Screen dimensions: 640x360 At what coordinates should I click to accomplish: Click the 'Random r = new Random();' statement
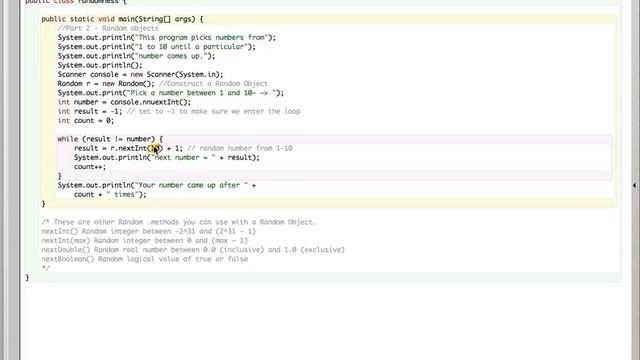coord(106,84)
